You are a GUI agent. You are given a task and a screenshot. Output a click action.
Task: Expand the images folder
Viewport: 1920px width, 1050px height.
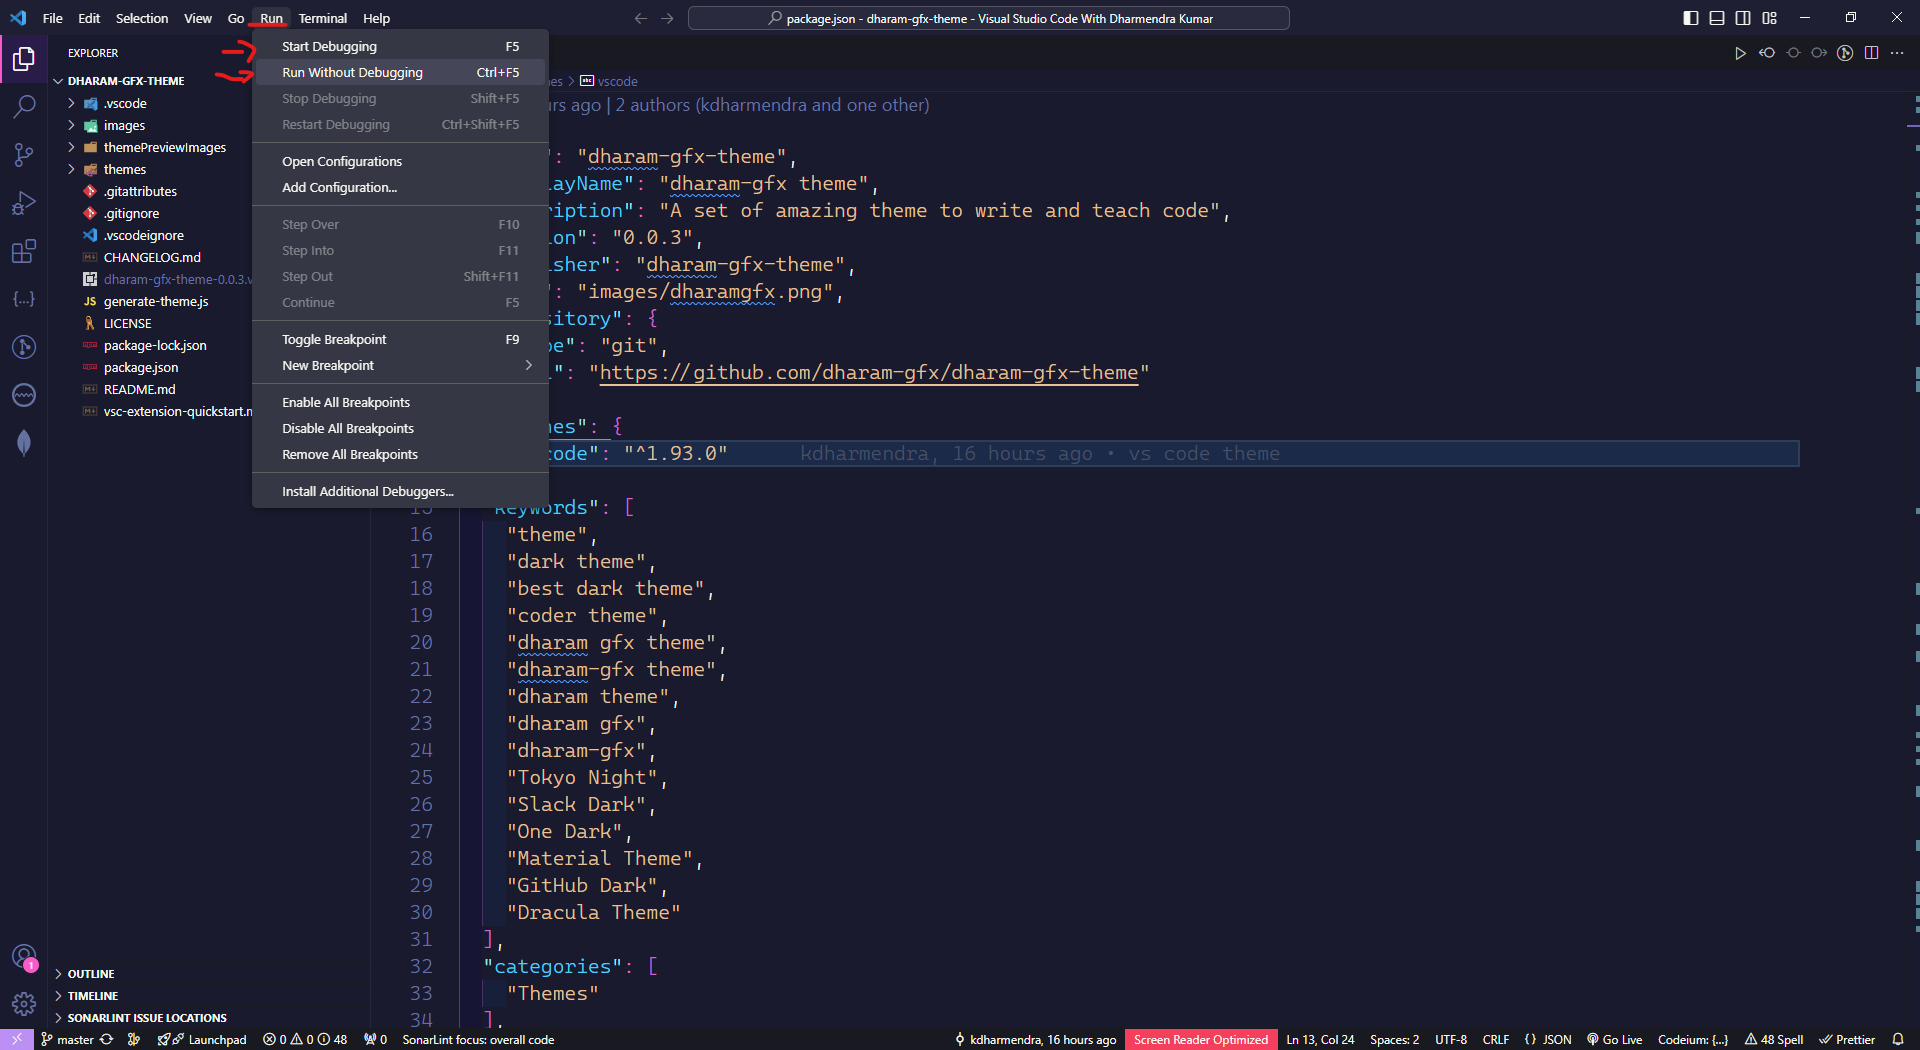coord(124,125)
